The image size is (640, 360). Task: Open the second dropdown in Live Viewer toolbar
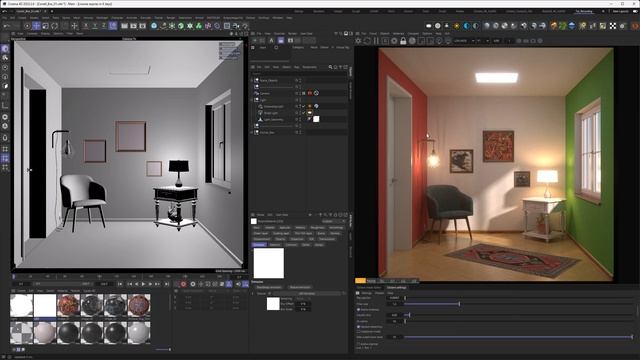[483, 41]
